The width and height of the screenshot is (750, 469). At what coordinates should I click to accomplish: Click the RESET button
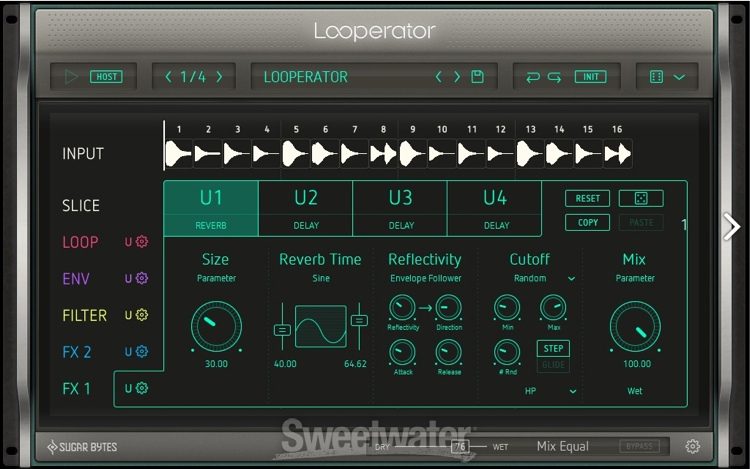pyautogui.click(x=587, y=198)
